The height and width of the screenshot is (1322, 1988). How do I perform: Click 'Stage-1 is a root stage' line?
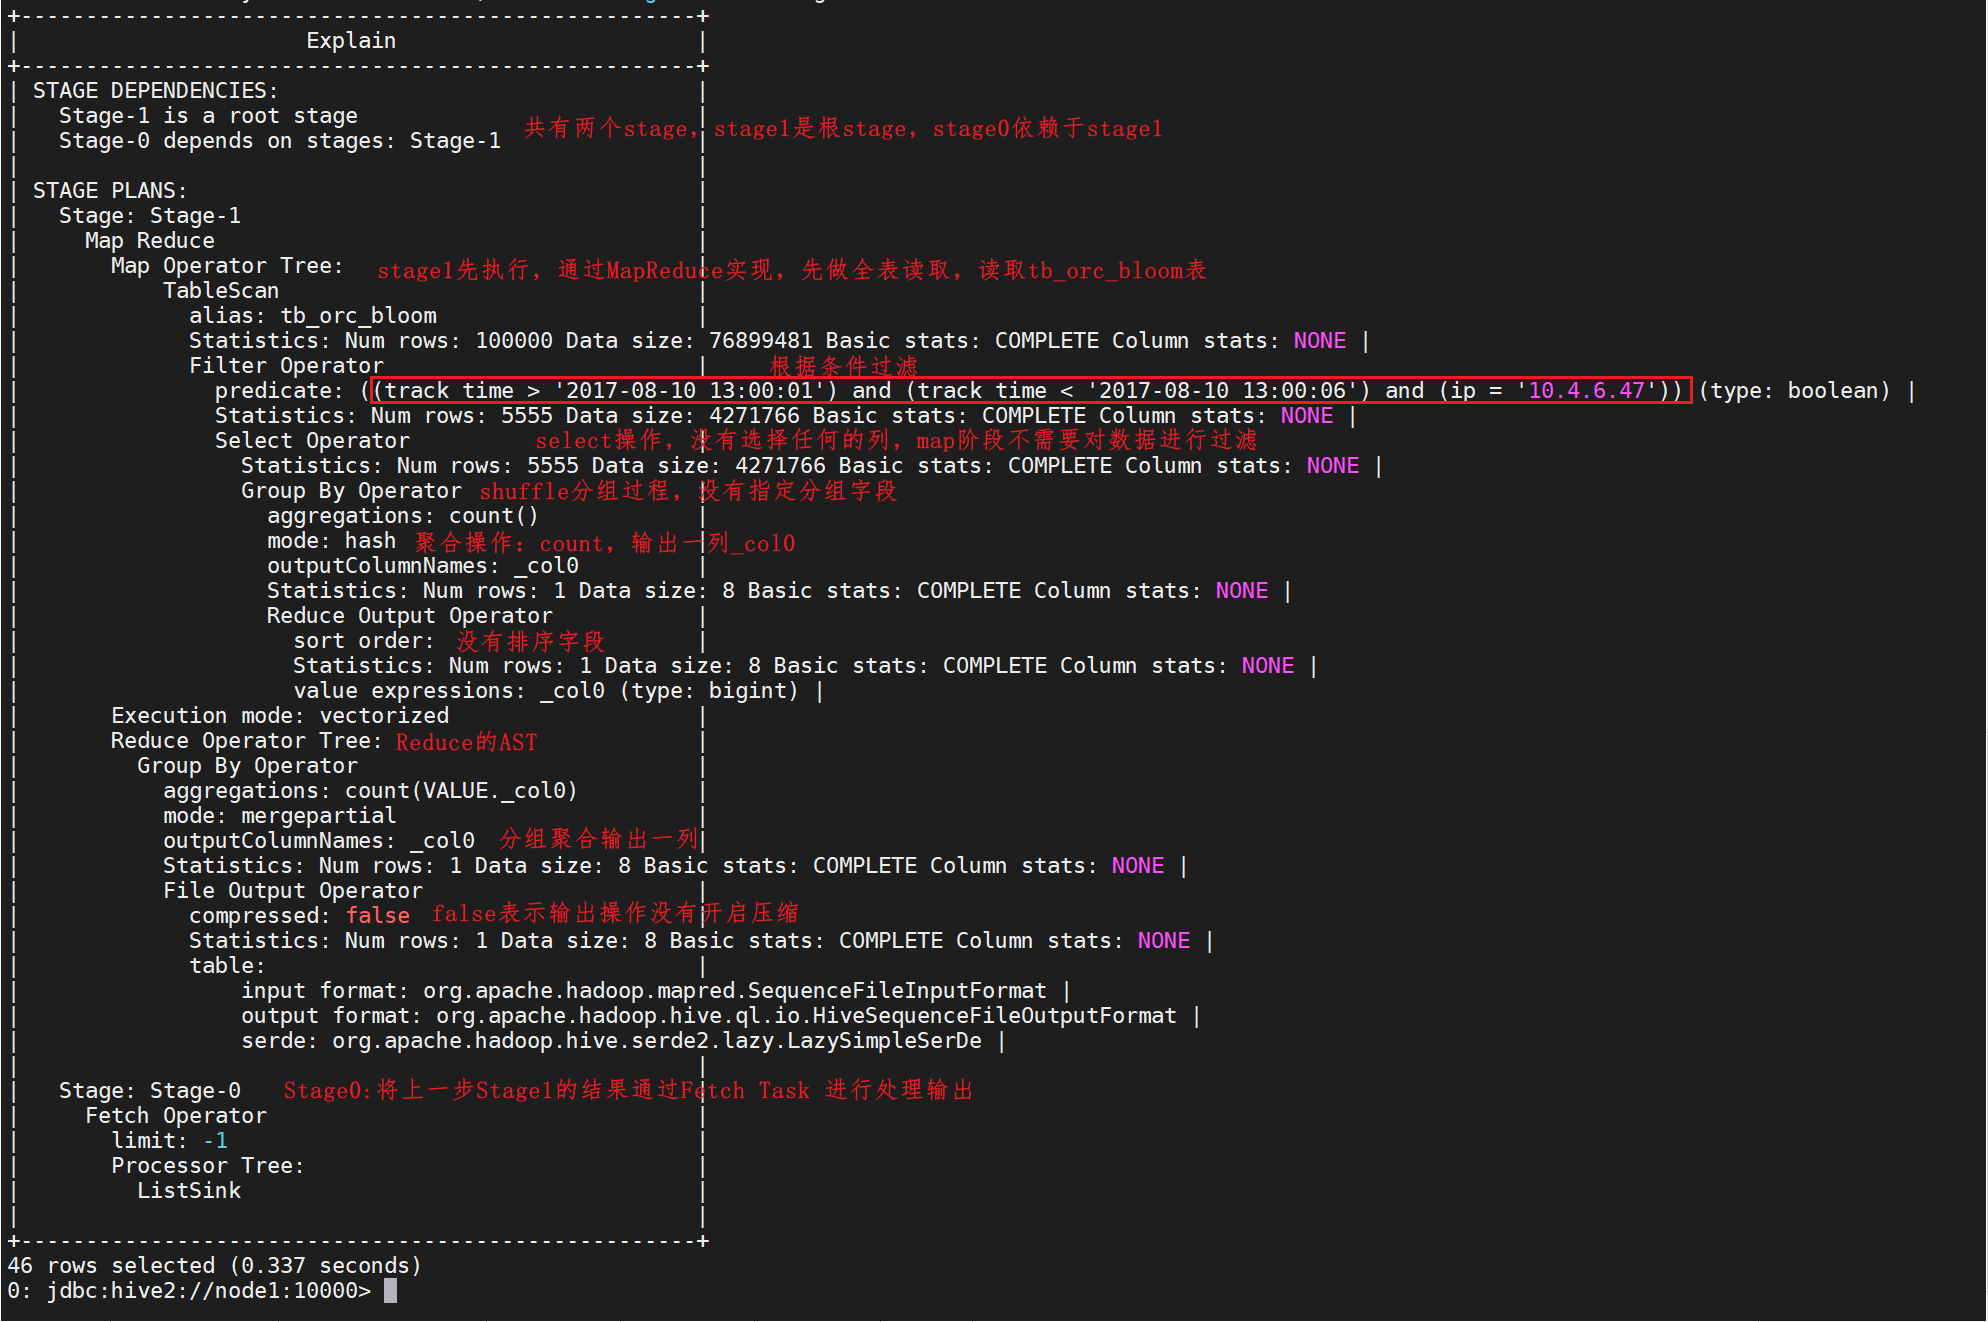click(208, 116)
